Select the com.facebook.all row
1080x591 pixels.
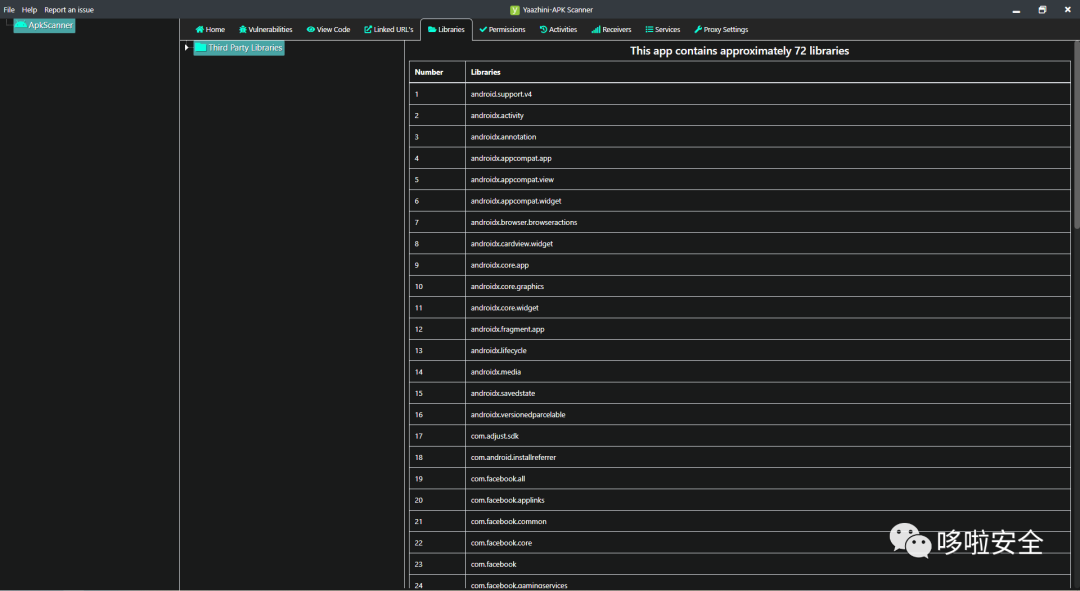[x=739, y=478]
